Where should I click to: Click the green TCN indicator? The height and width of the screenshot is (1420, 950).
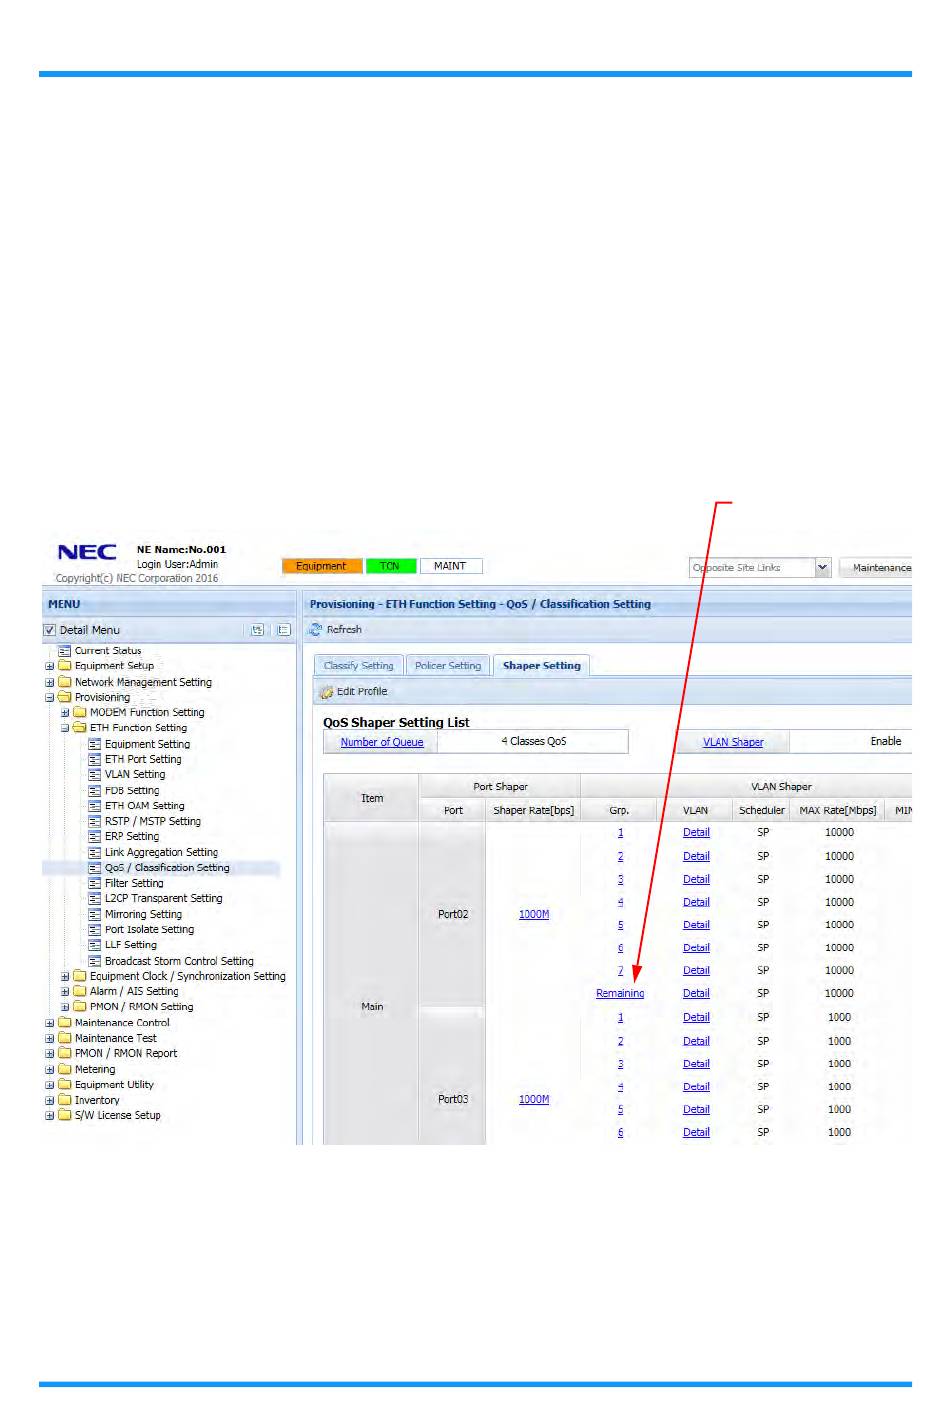point(390,566)
